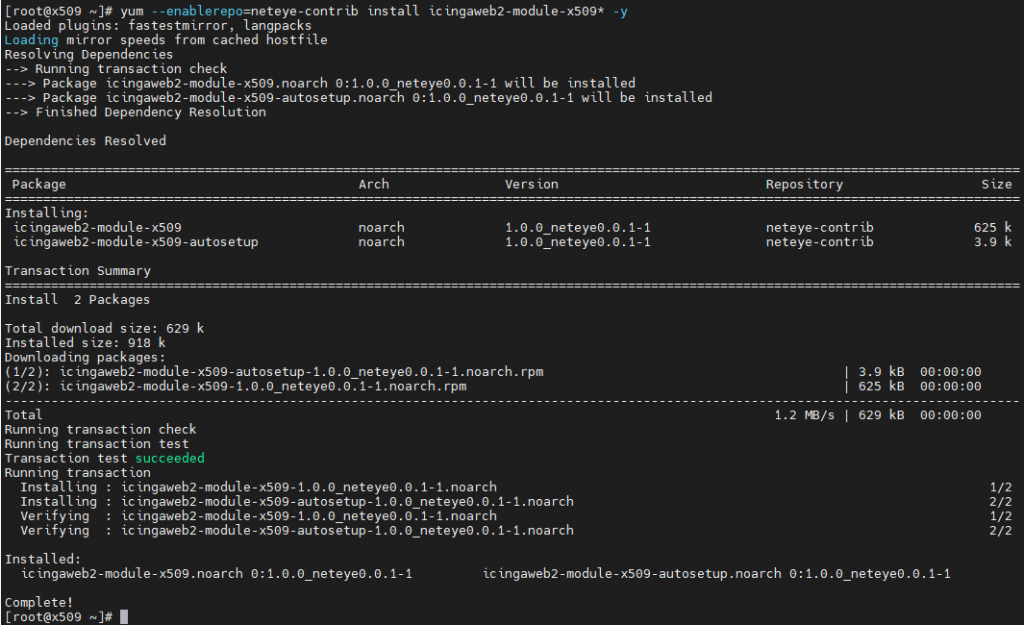This screenshot has width=1024, height=625.
Task: Select the "Installed size: 918 k" line
Action: click(85, 342)
